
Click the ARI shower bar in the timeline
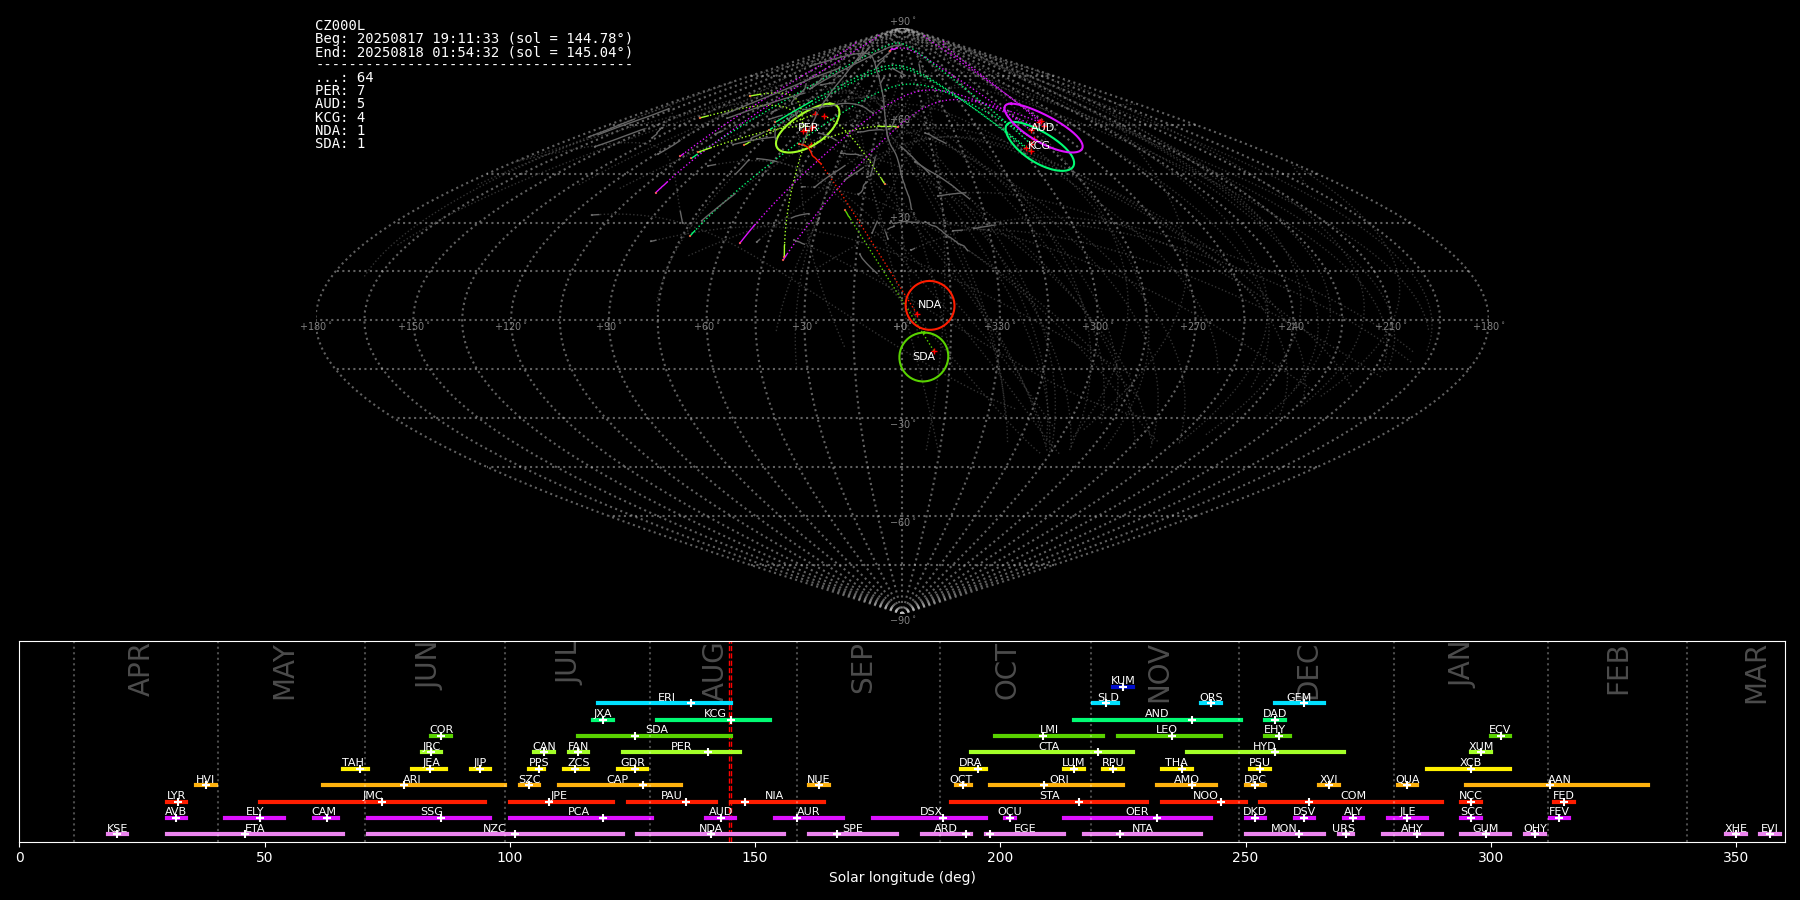414,785
